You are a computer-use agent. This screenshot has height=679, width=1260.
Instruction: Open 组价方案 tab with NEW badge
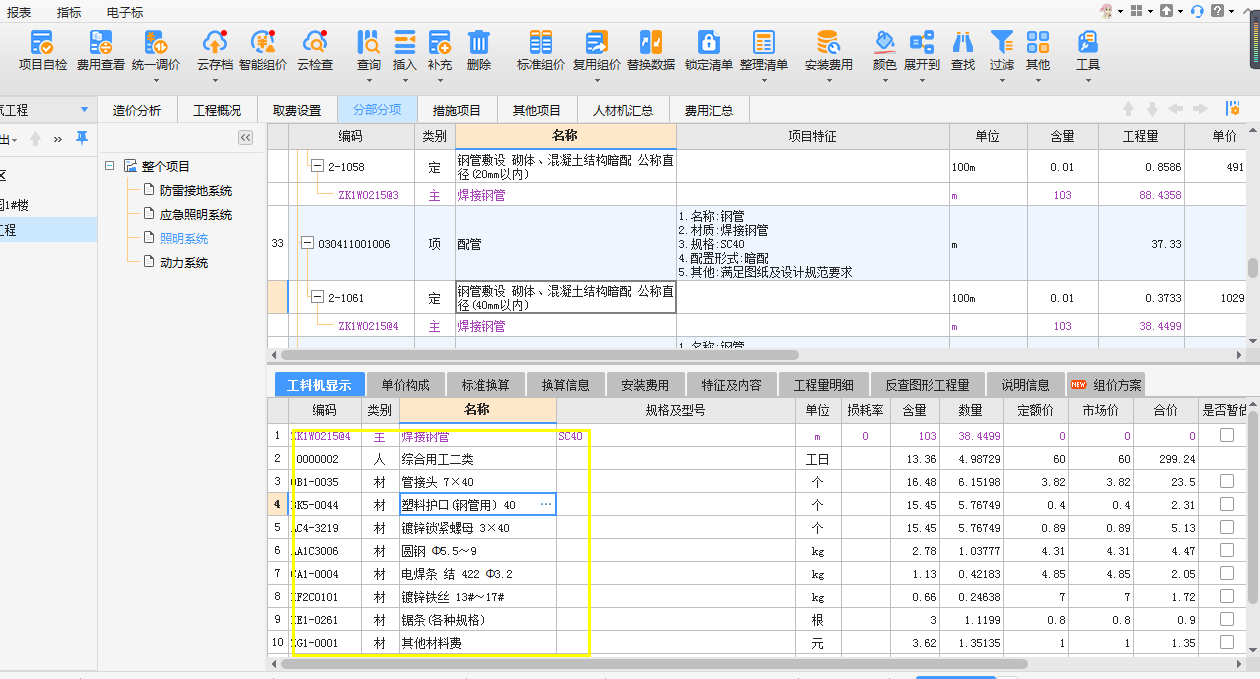1106,385
